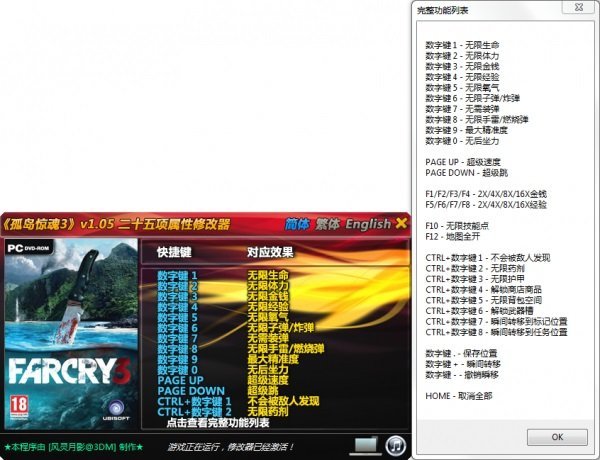Click 无后坐力 in trainer list
Image resolution: width=600 pixels, height=460 pixels.
click(x=267, y=370)
